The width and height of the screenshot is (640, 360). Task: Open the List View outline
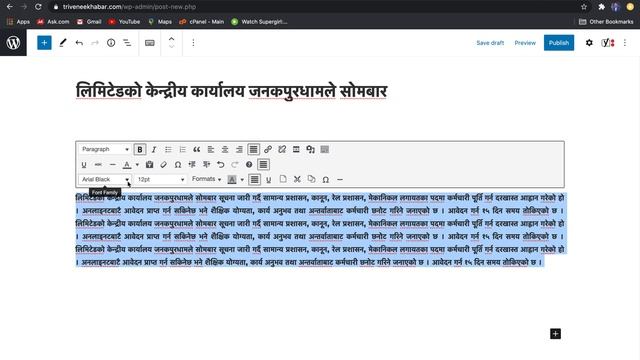(127, 42)
